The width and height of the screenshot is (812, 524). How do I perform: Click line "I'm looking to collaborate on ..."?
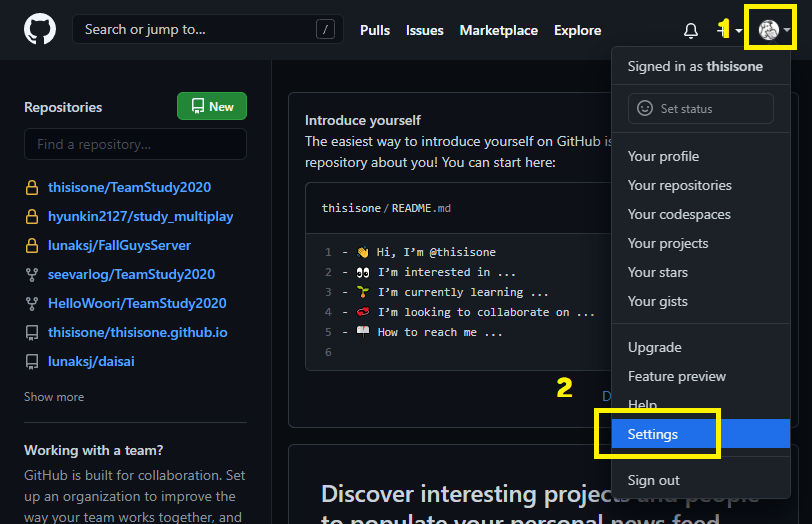(x=486, y=312)
